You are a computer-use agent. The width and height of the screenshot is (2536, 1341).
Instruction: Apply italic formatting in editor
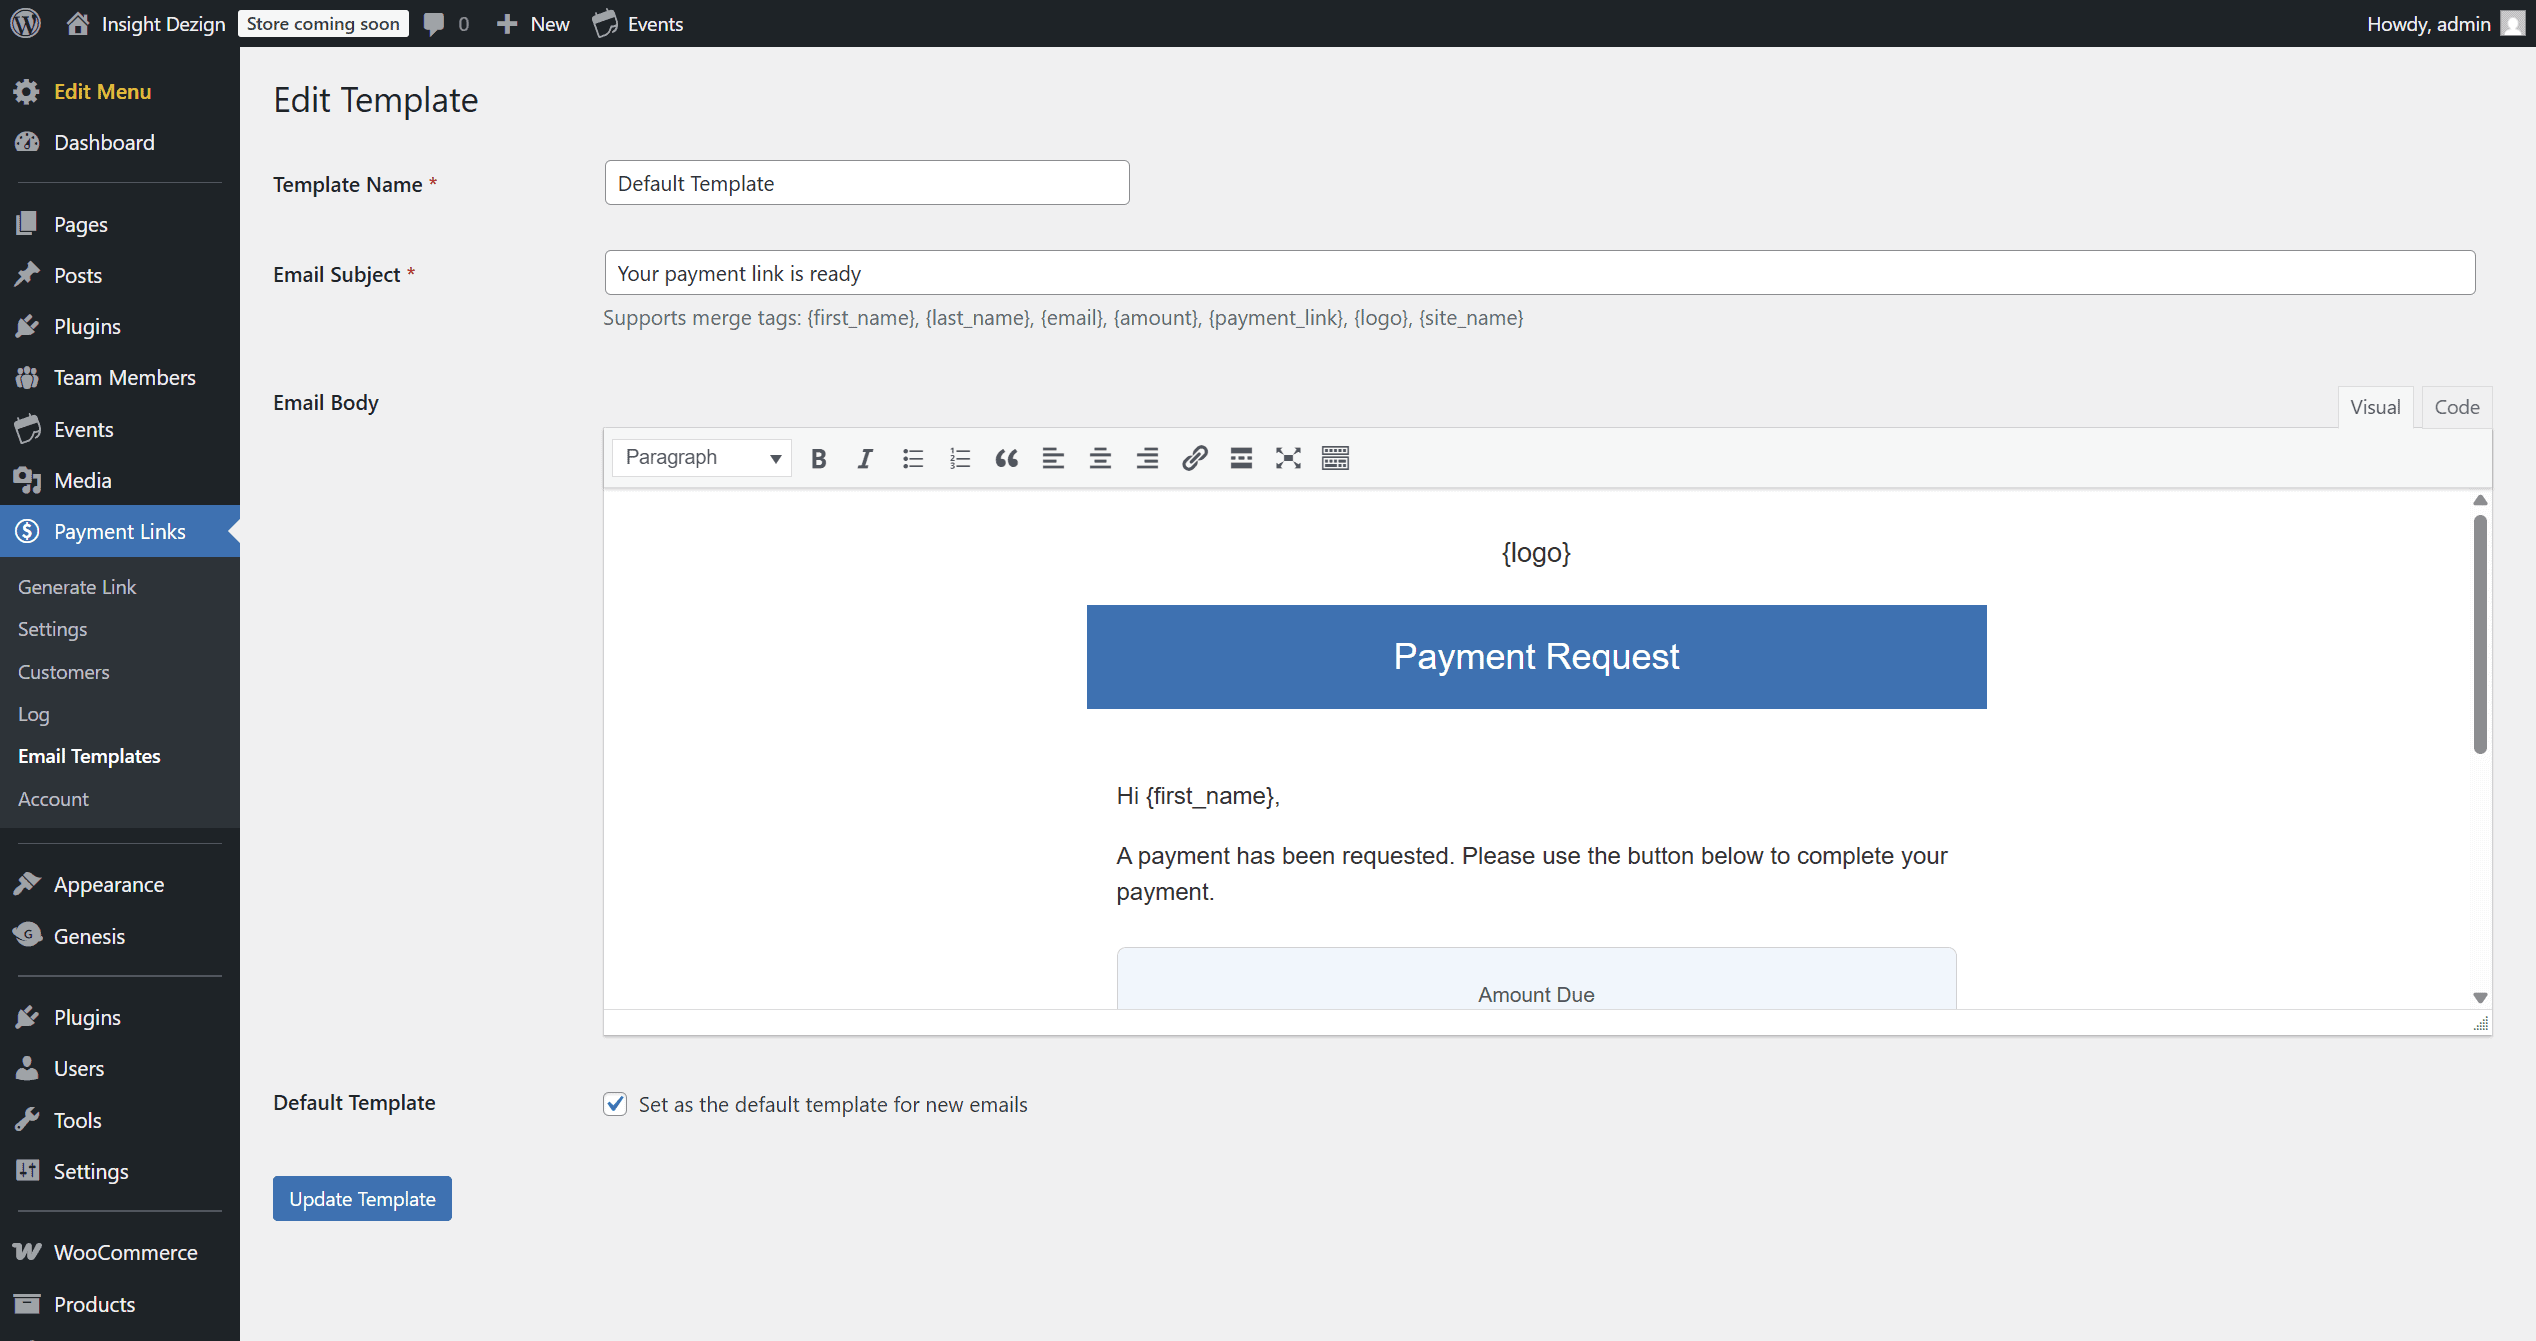(x=865, y=458)
